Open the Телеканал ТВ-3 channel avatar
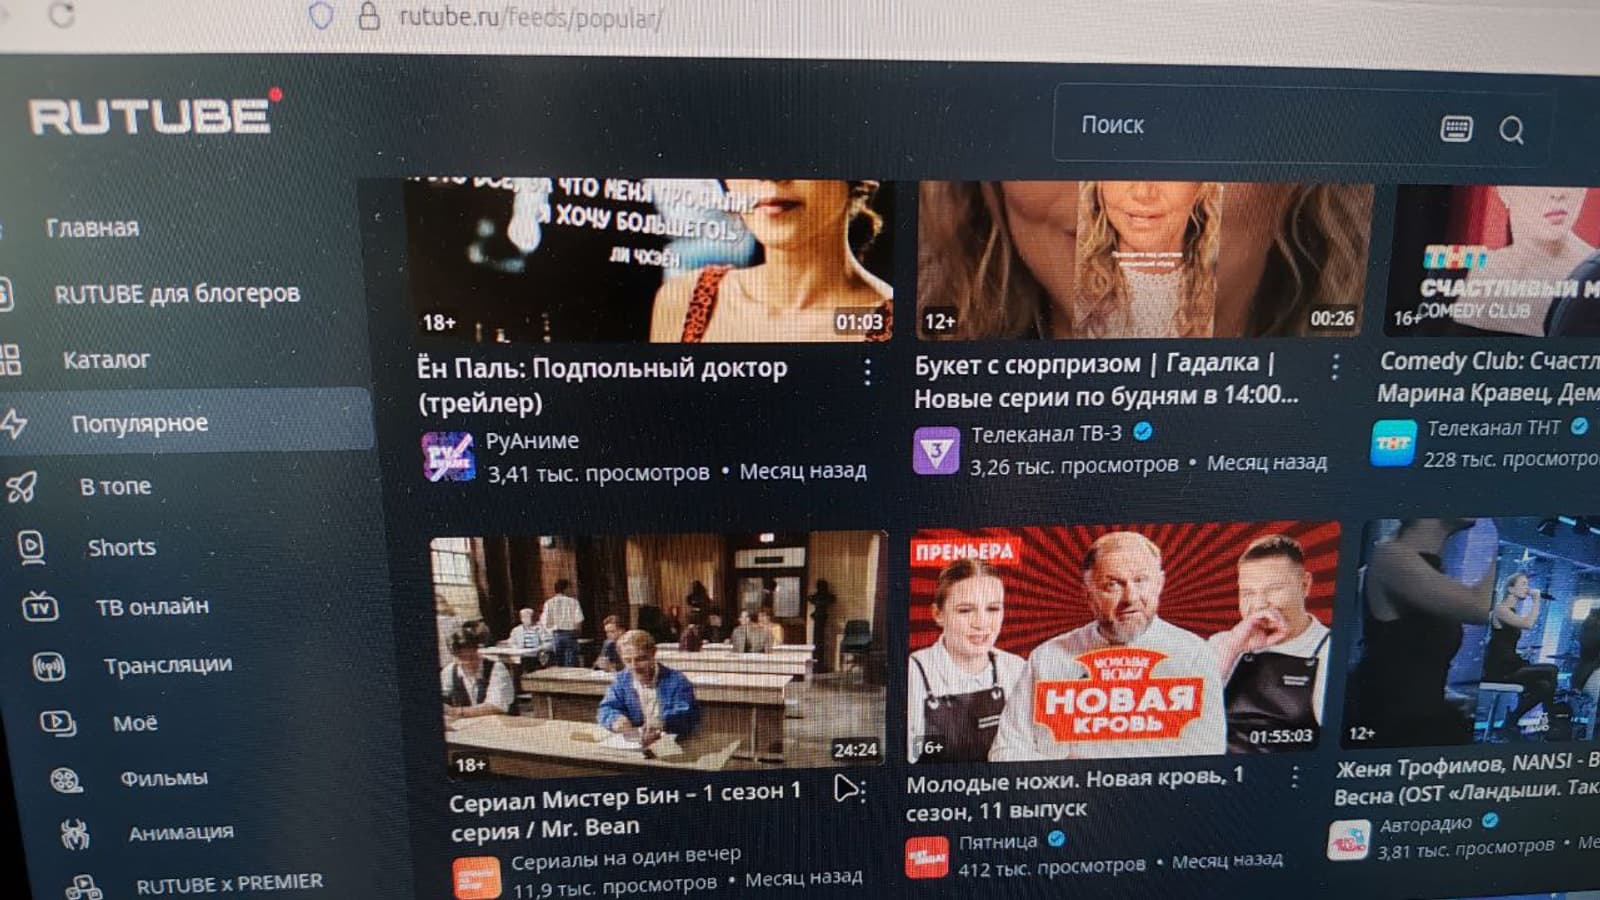Screen dimensions: 1600x900 [936, 451]
